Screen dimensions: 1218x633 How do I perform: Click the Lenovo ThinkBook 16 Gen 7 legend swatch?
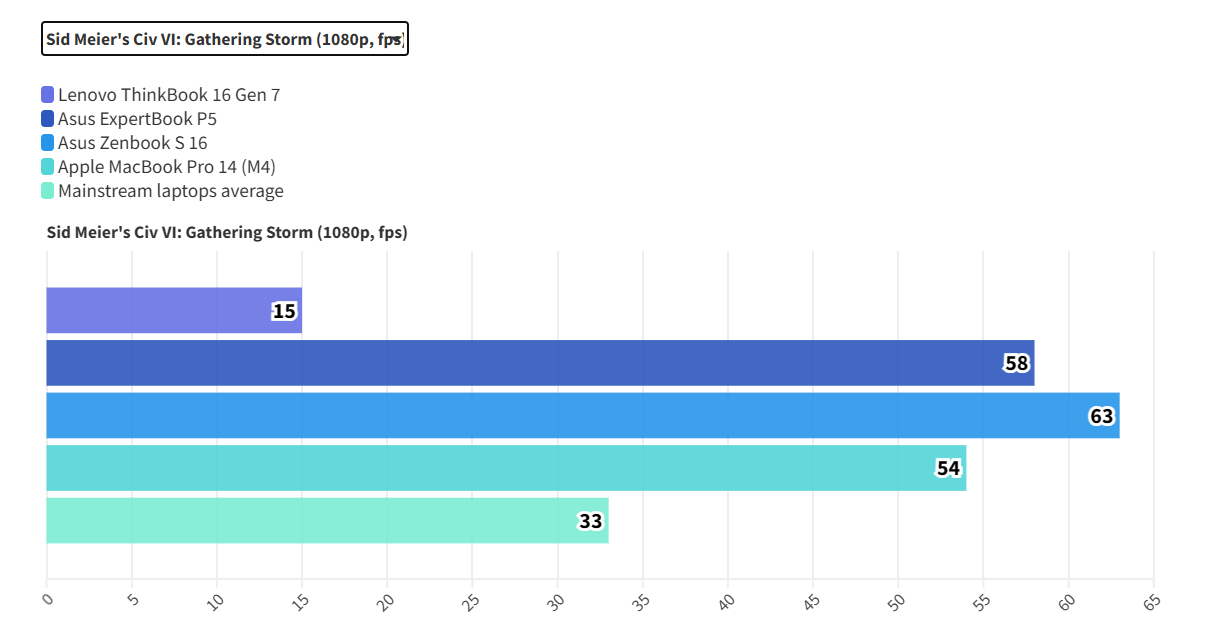pyautogui.click(x=48, y=95)
